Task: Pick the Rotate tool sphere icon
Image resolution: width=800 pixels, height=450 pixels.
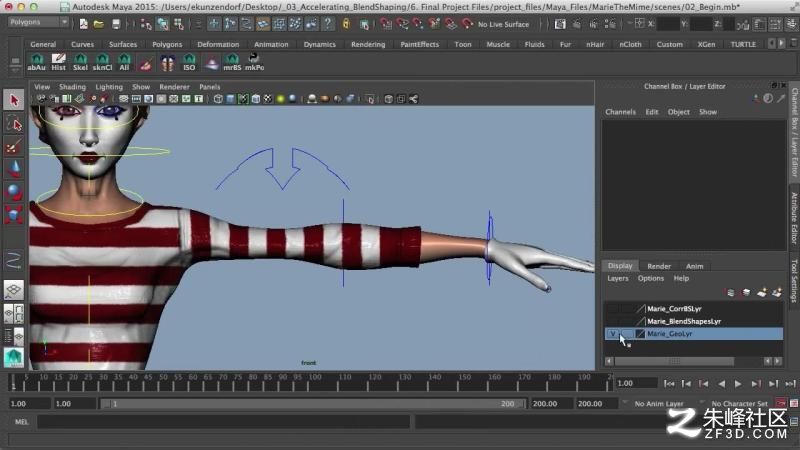Action: click(x=14, y=192)
